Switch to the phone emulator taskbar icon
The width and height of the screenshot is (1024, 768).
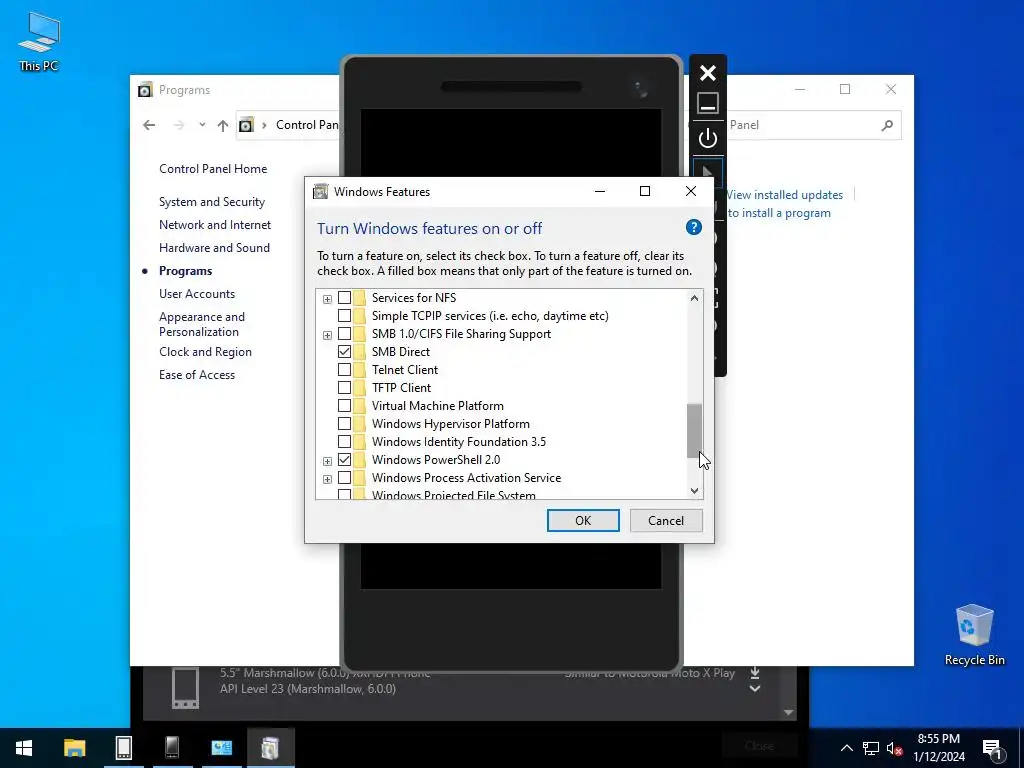(172, 748)
